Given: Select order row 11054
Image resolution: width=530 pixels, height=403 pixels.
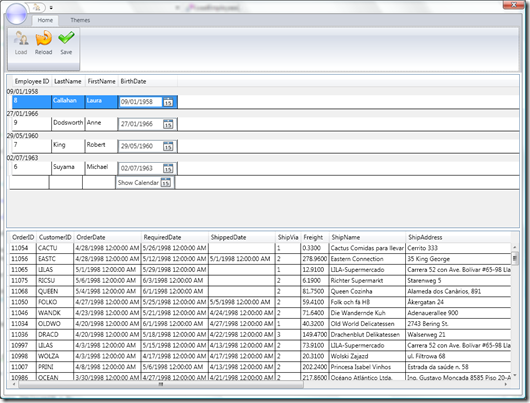Looking at the screenshot, I should pos(260,248).
